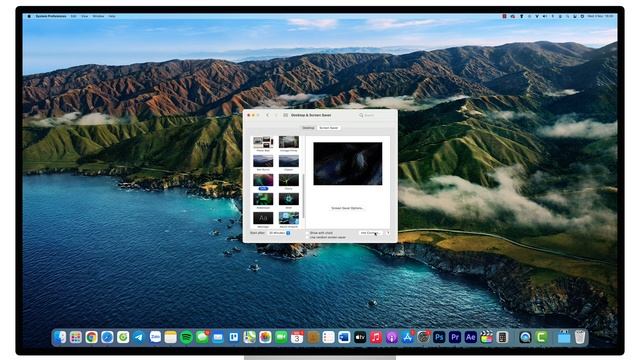Image resolution: width=640 pixels, height=360 pixels.
Task: Open the Zalo app in the dock
Action: (155, 337)
